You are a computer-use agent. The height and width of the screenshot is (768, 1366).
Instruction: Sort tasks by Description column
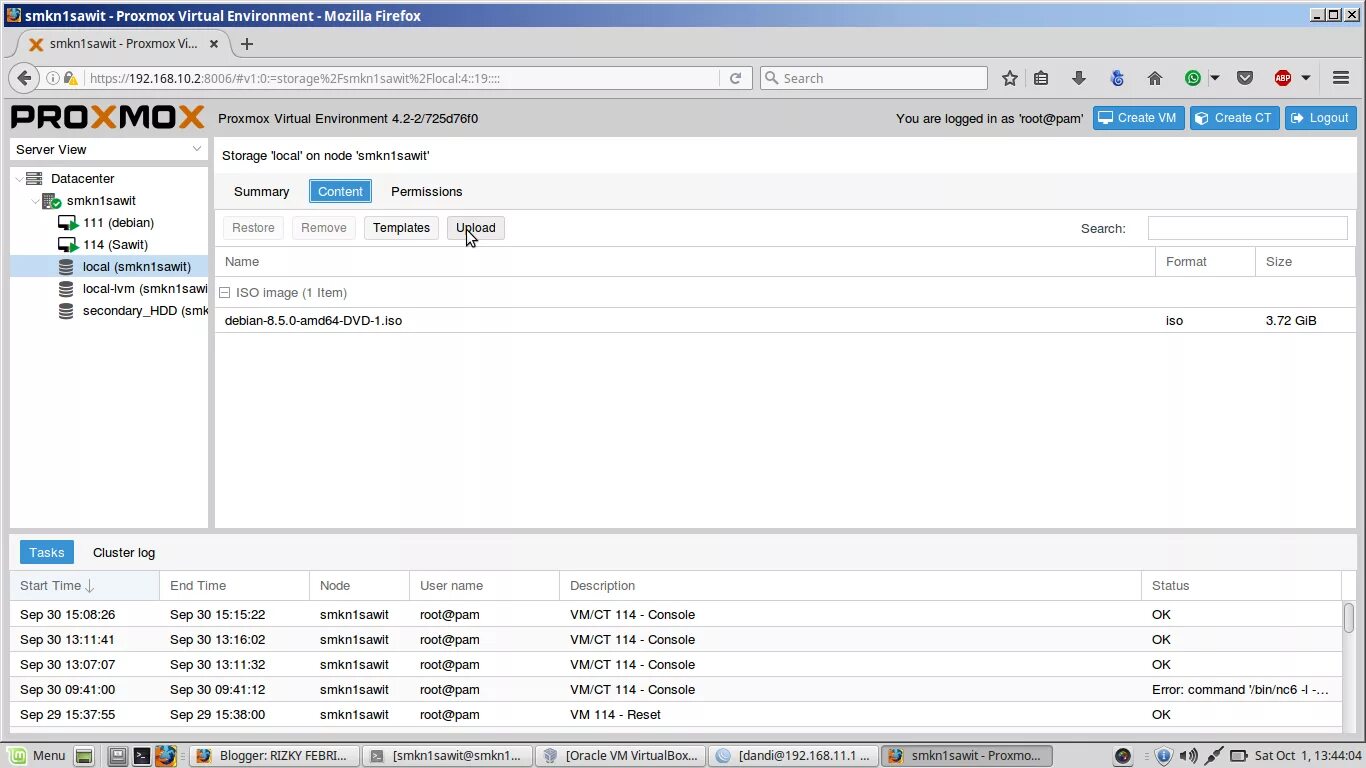pyautogui.click(x=850, y=585)
